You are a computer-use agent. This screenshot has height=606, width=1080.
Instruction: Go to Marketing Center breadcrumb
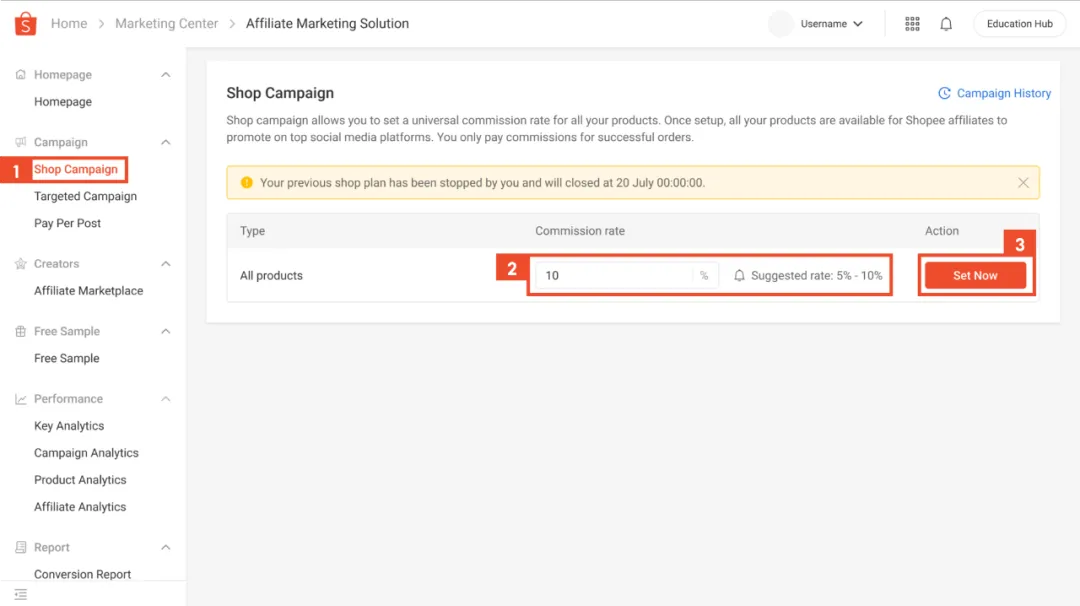click(x=167, y=23)
